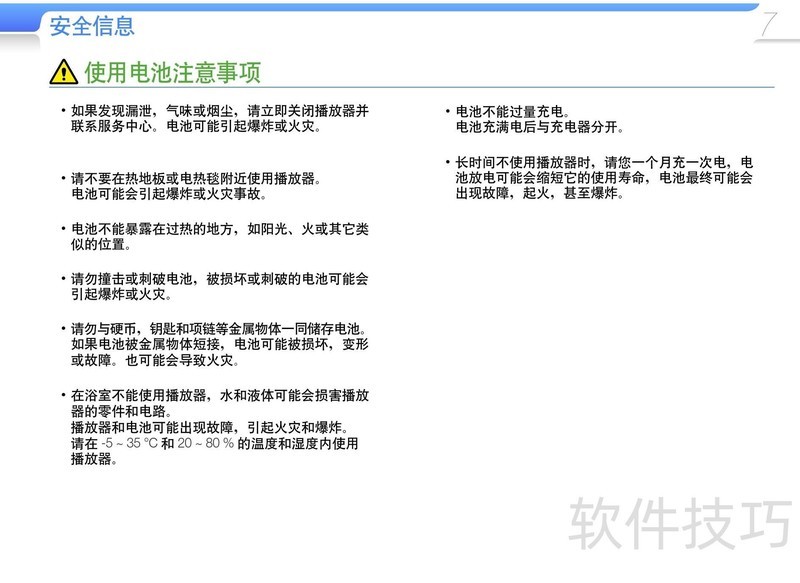Click the line starting 在浴室不能使用播放器
Image resolution: width=800 pixels, height=583 pixels.
coord(220,395)
